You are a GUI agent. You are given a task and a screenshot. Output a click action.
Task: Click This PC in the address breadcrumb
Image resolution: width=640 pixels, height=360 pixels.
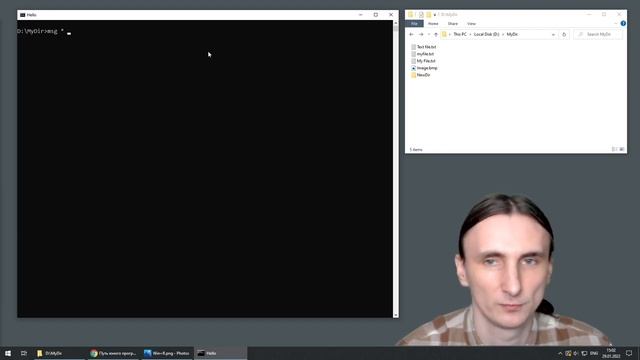[460, 34]
